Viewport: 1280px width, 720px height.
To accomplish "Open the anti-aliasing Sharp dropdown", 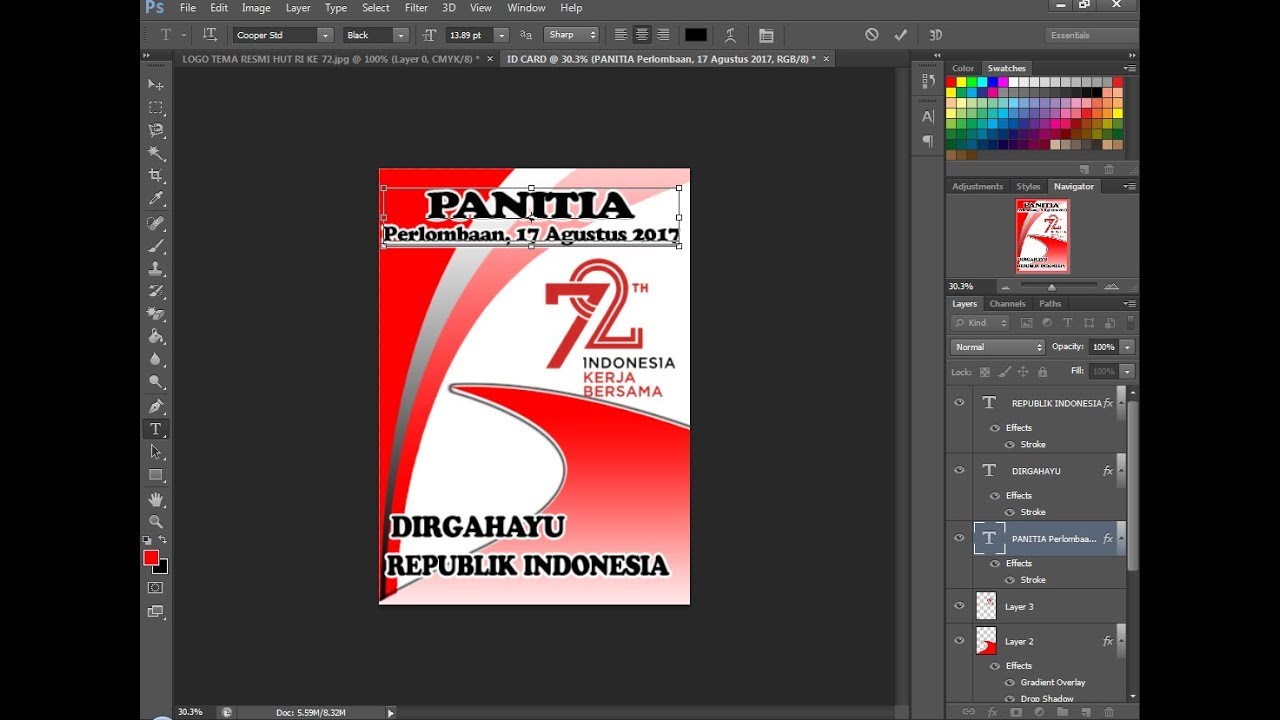I will tap(572, 35).
